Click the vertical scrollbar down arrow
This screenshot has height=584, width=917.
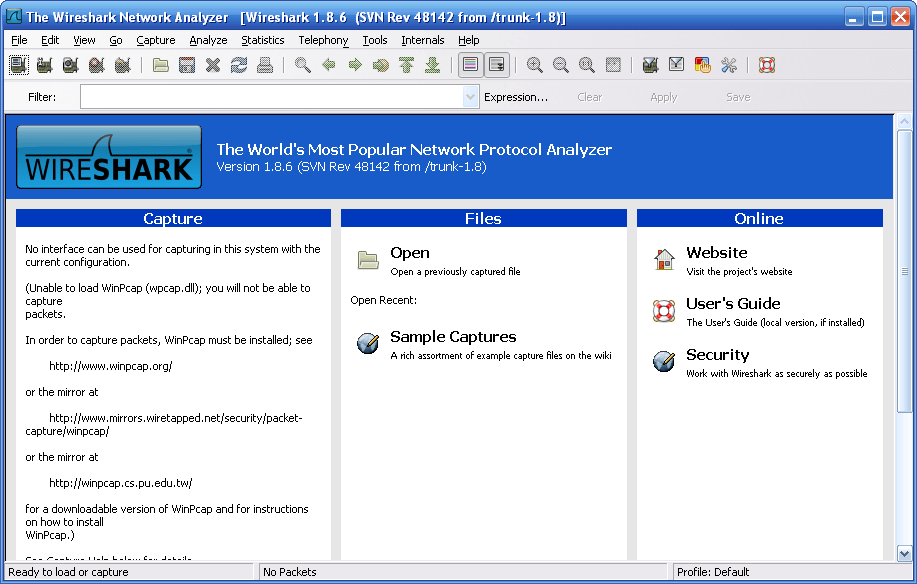904,553
